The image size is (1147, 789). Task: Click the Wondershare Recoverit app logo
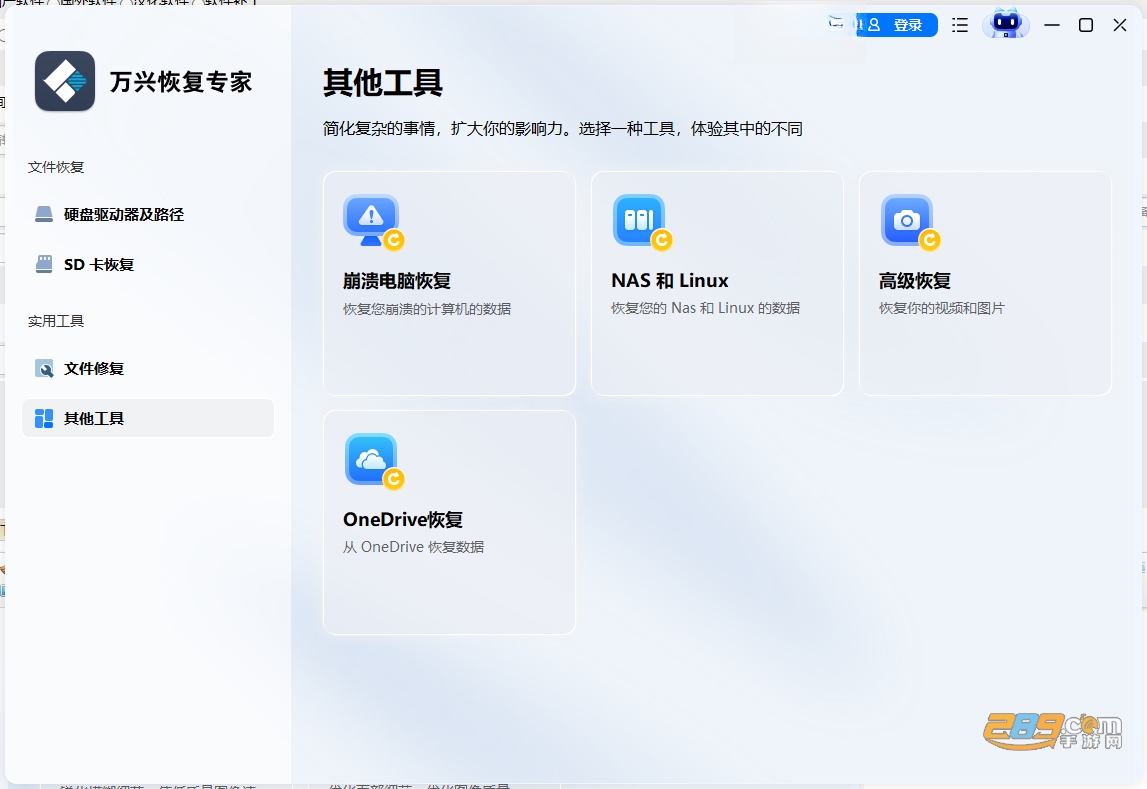[65, 81]
